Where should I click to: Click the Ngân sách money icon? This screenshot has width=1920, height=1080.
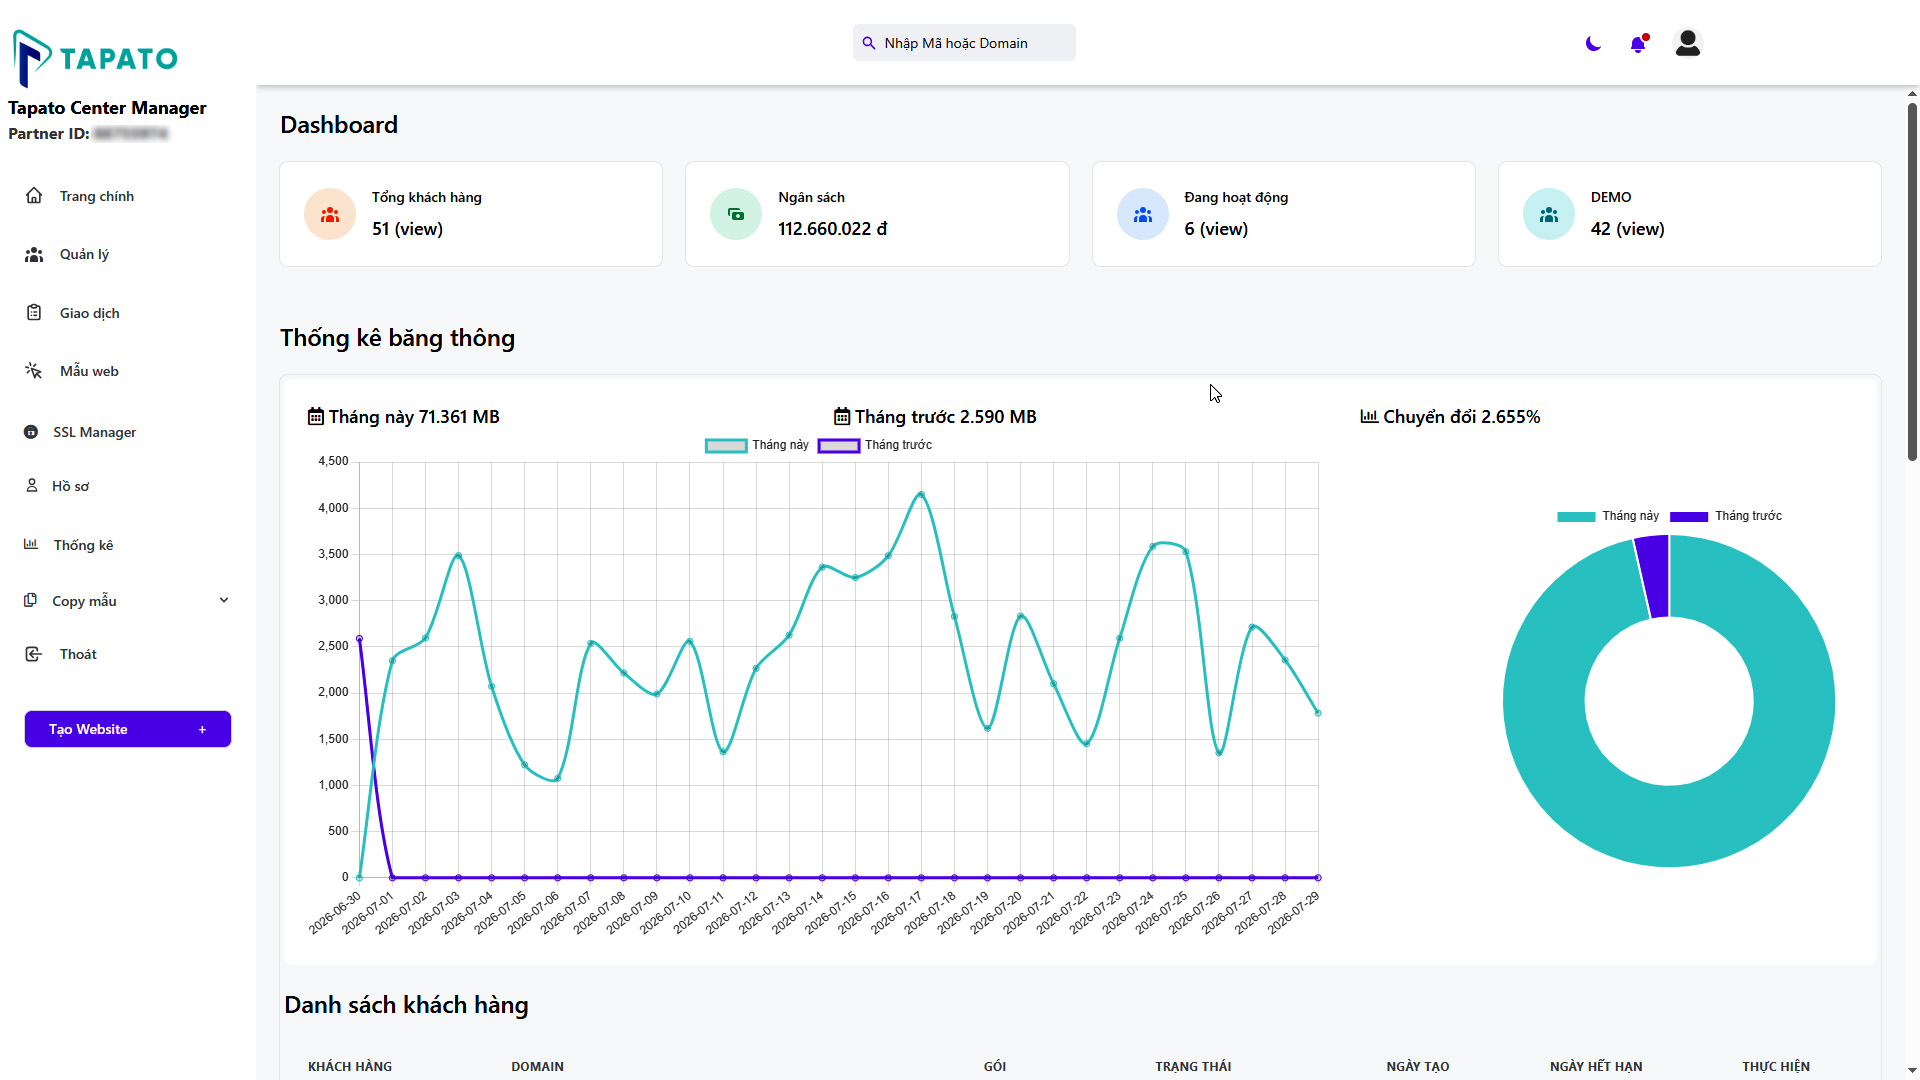(736, 214)
